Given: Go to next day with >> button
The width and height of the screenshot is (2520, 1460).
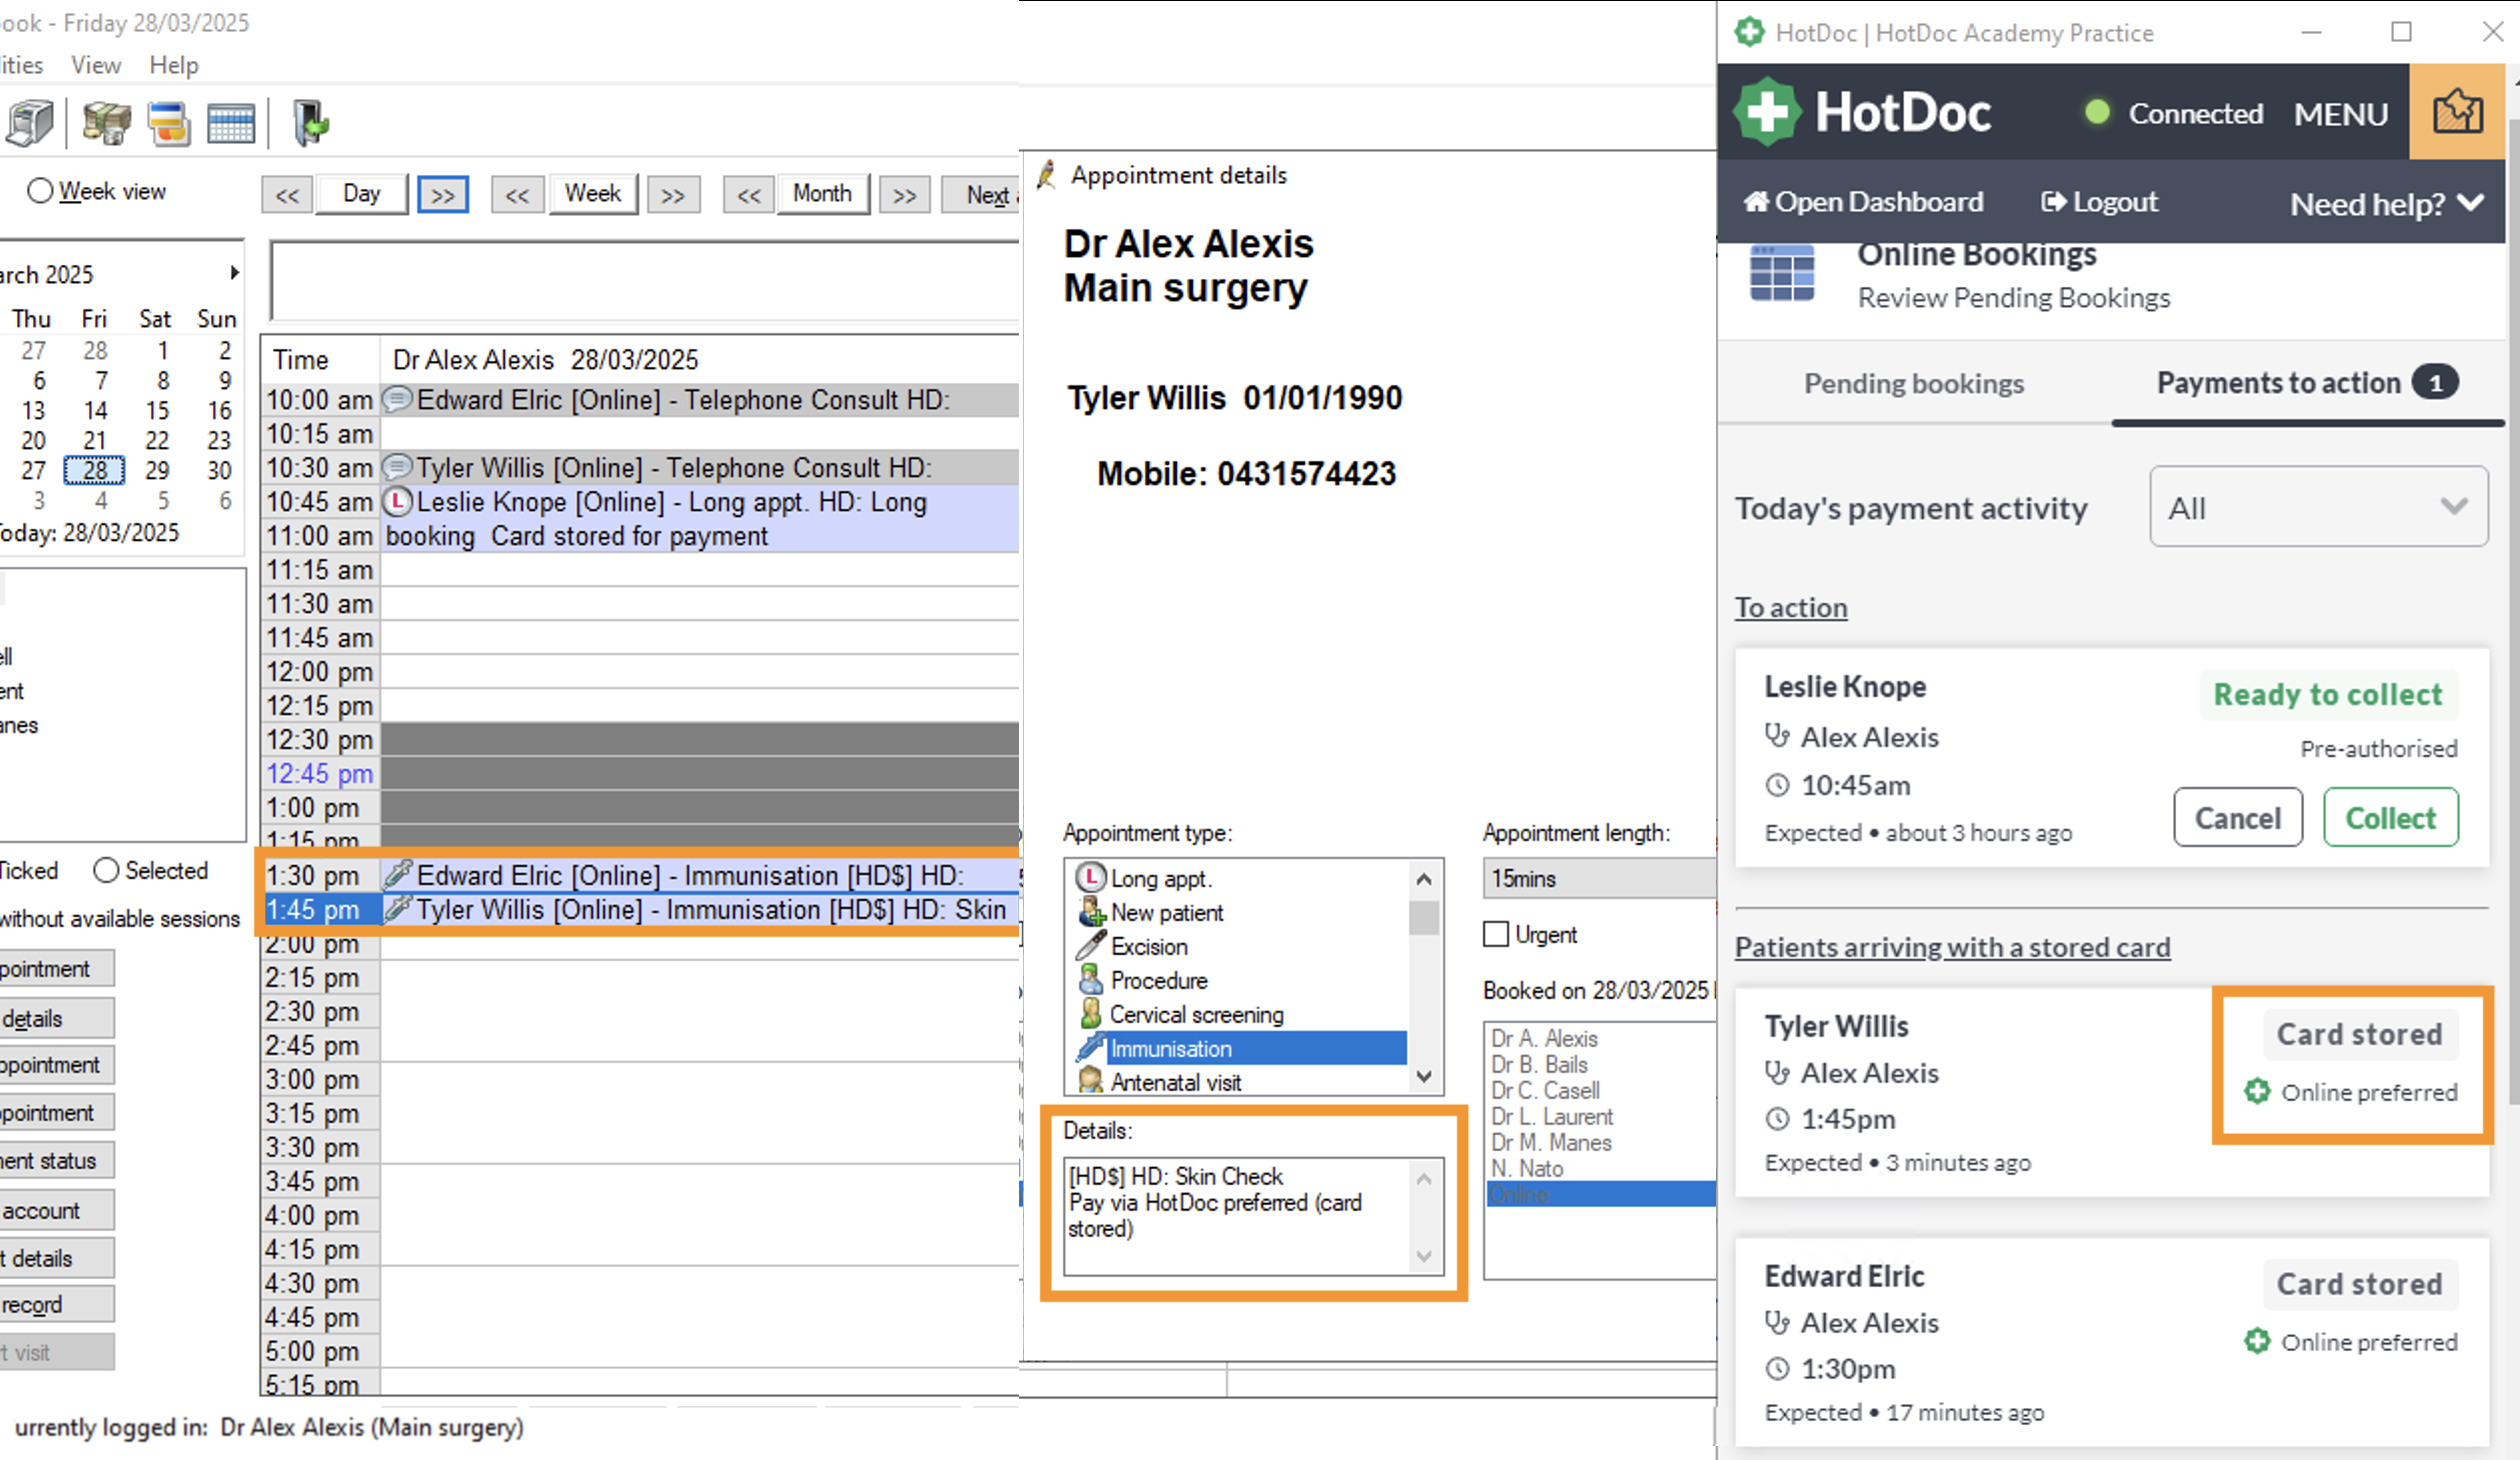Looking at the screenshot, I should pyautogui.click(x=442, y=195).
